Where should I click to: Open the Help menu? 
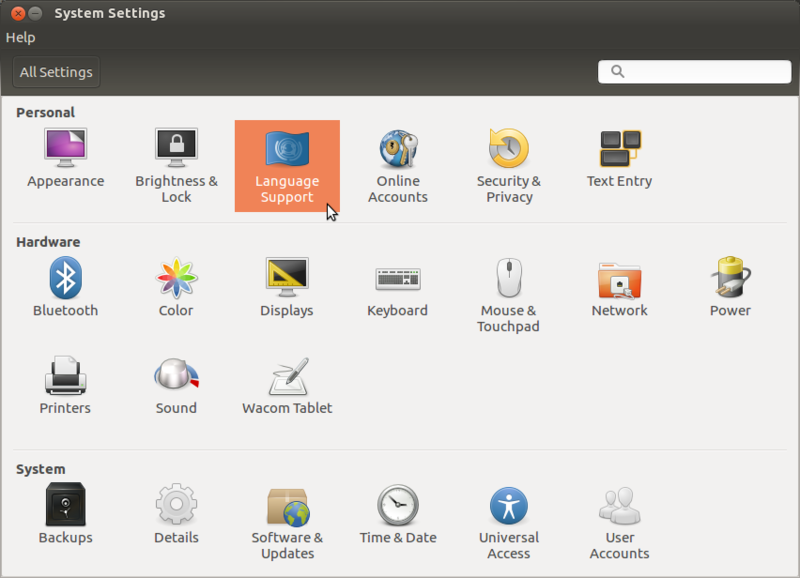[x=20, y=37]
